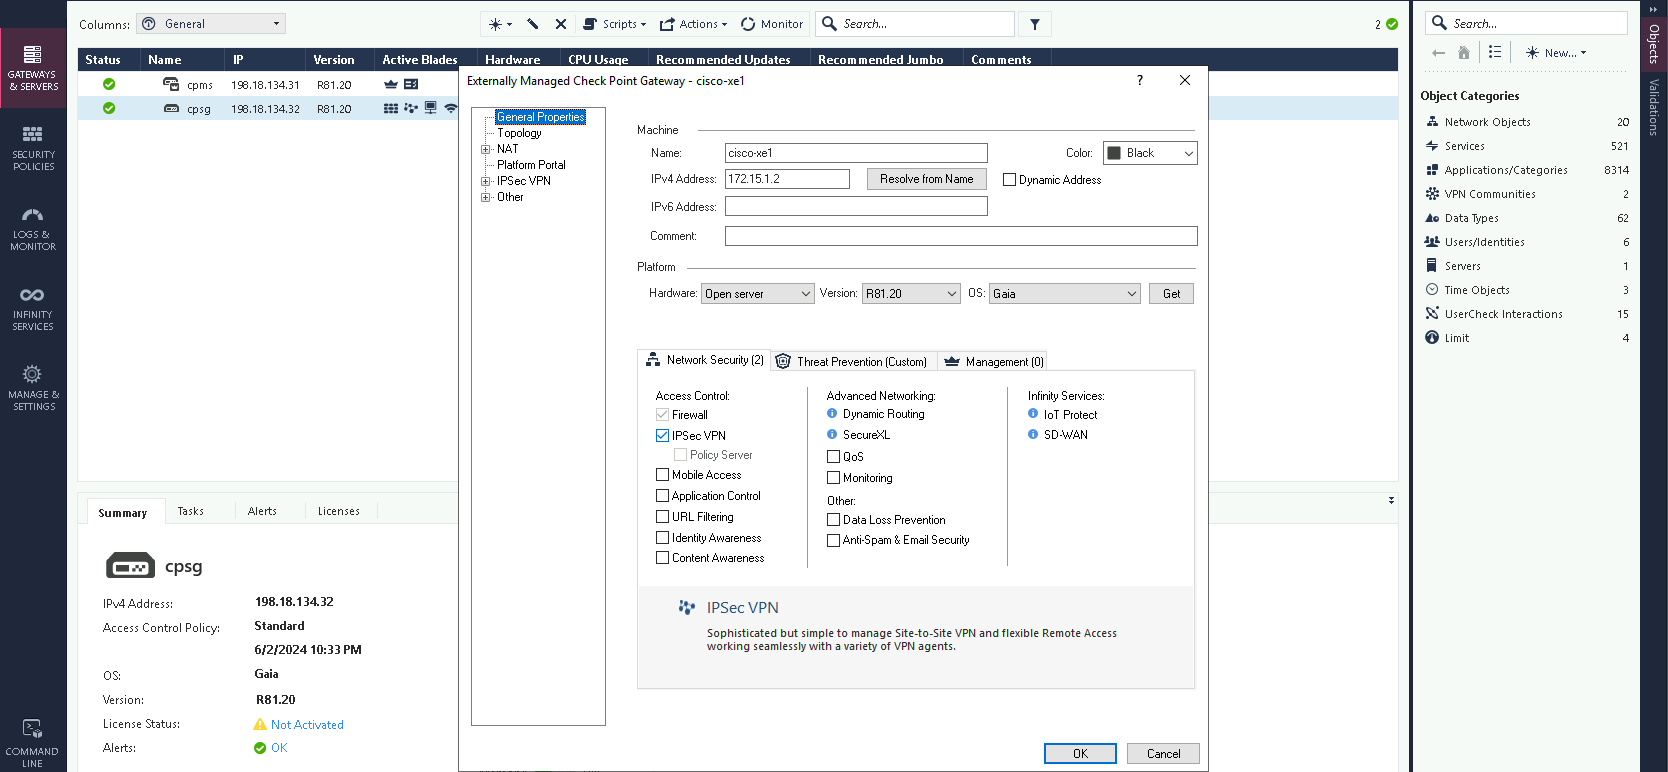Open the Version dropdown showing R81.20
This screenshot has width=1668, height=772.
pos(911,294)
